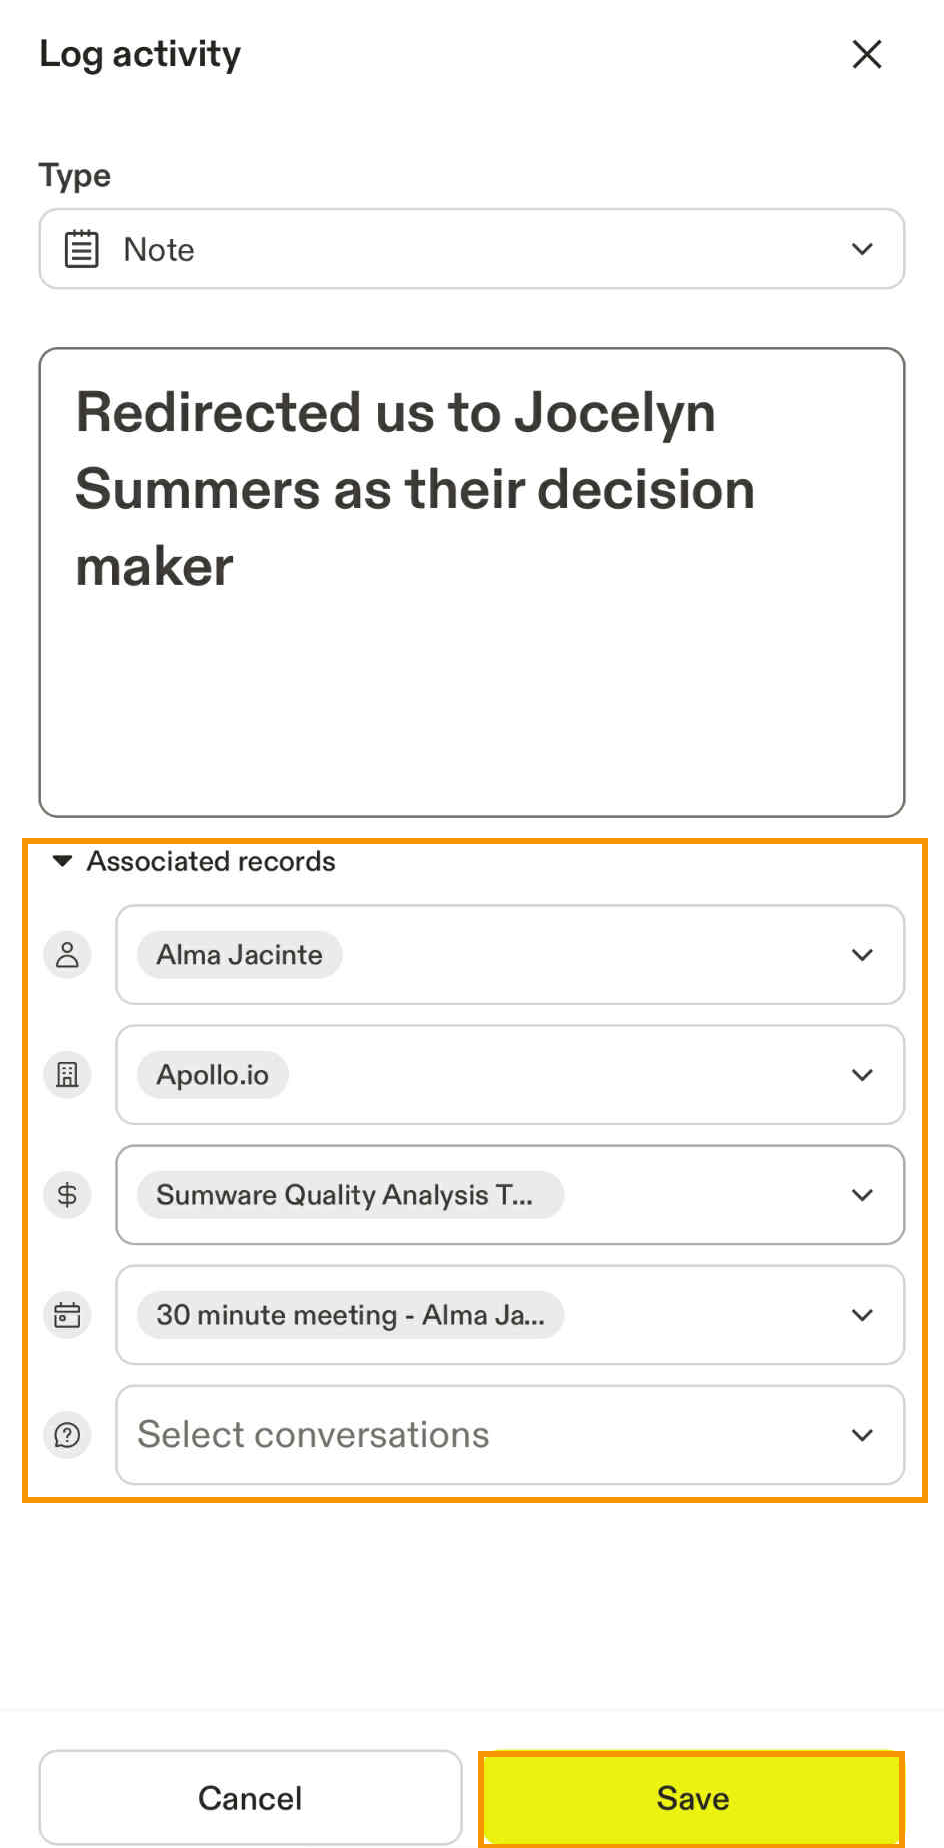Select the Alma Jacinte pill
The width and height of the screenshot is (944, 1848).
pyautogui.click(x=238, y=955)
